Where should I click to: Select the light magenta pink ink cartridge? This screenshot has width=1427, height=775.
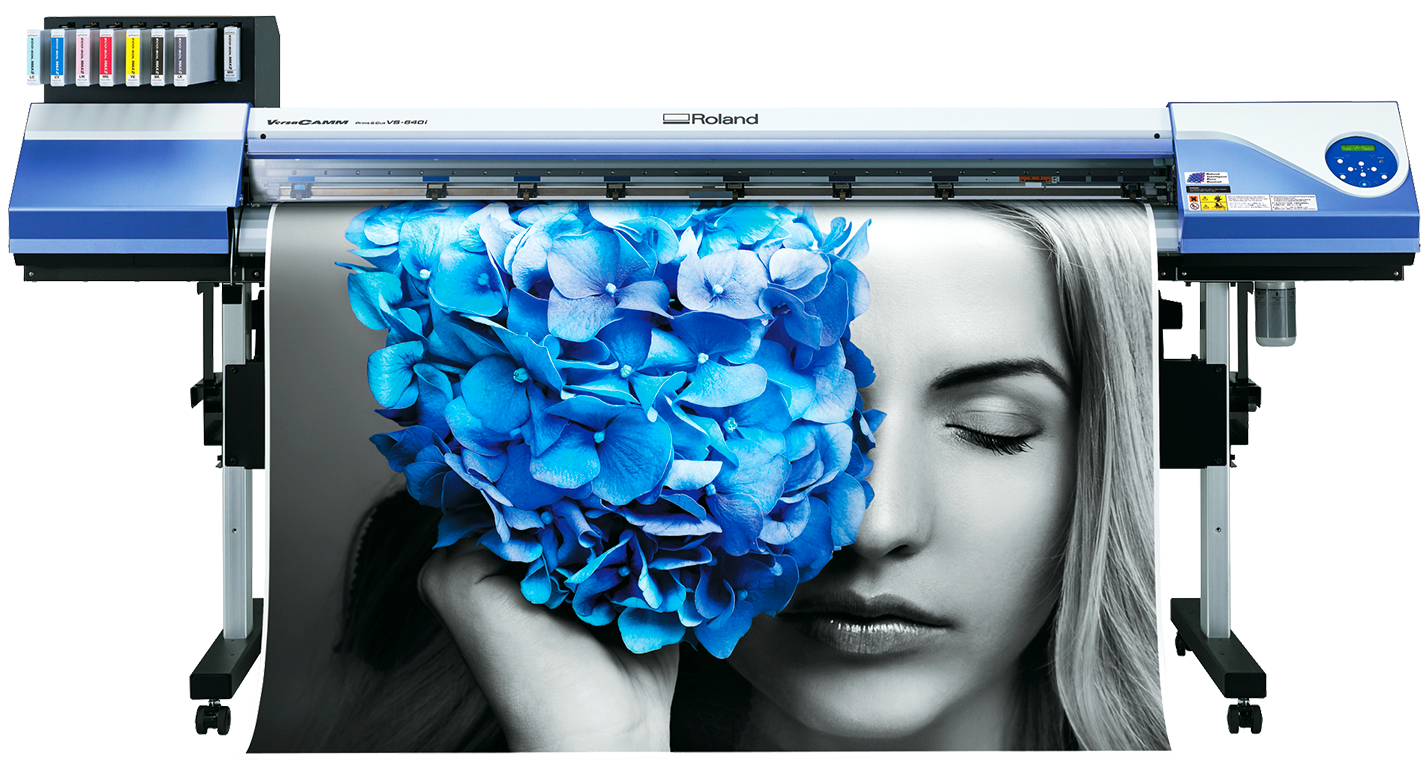pyautogui.click(x=82, y=57)
